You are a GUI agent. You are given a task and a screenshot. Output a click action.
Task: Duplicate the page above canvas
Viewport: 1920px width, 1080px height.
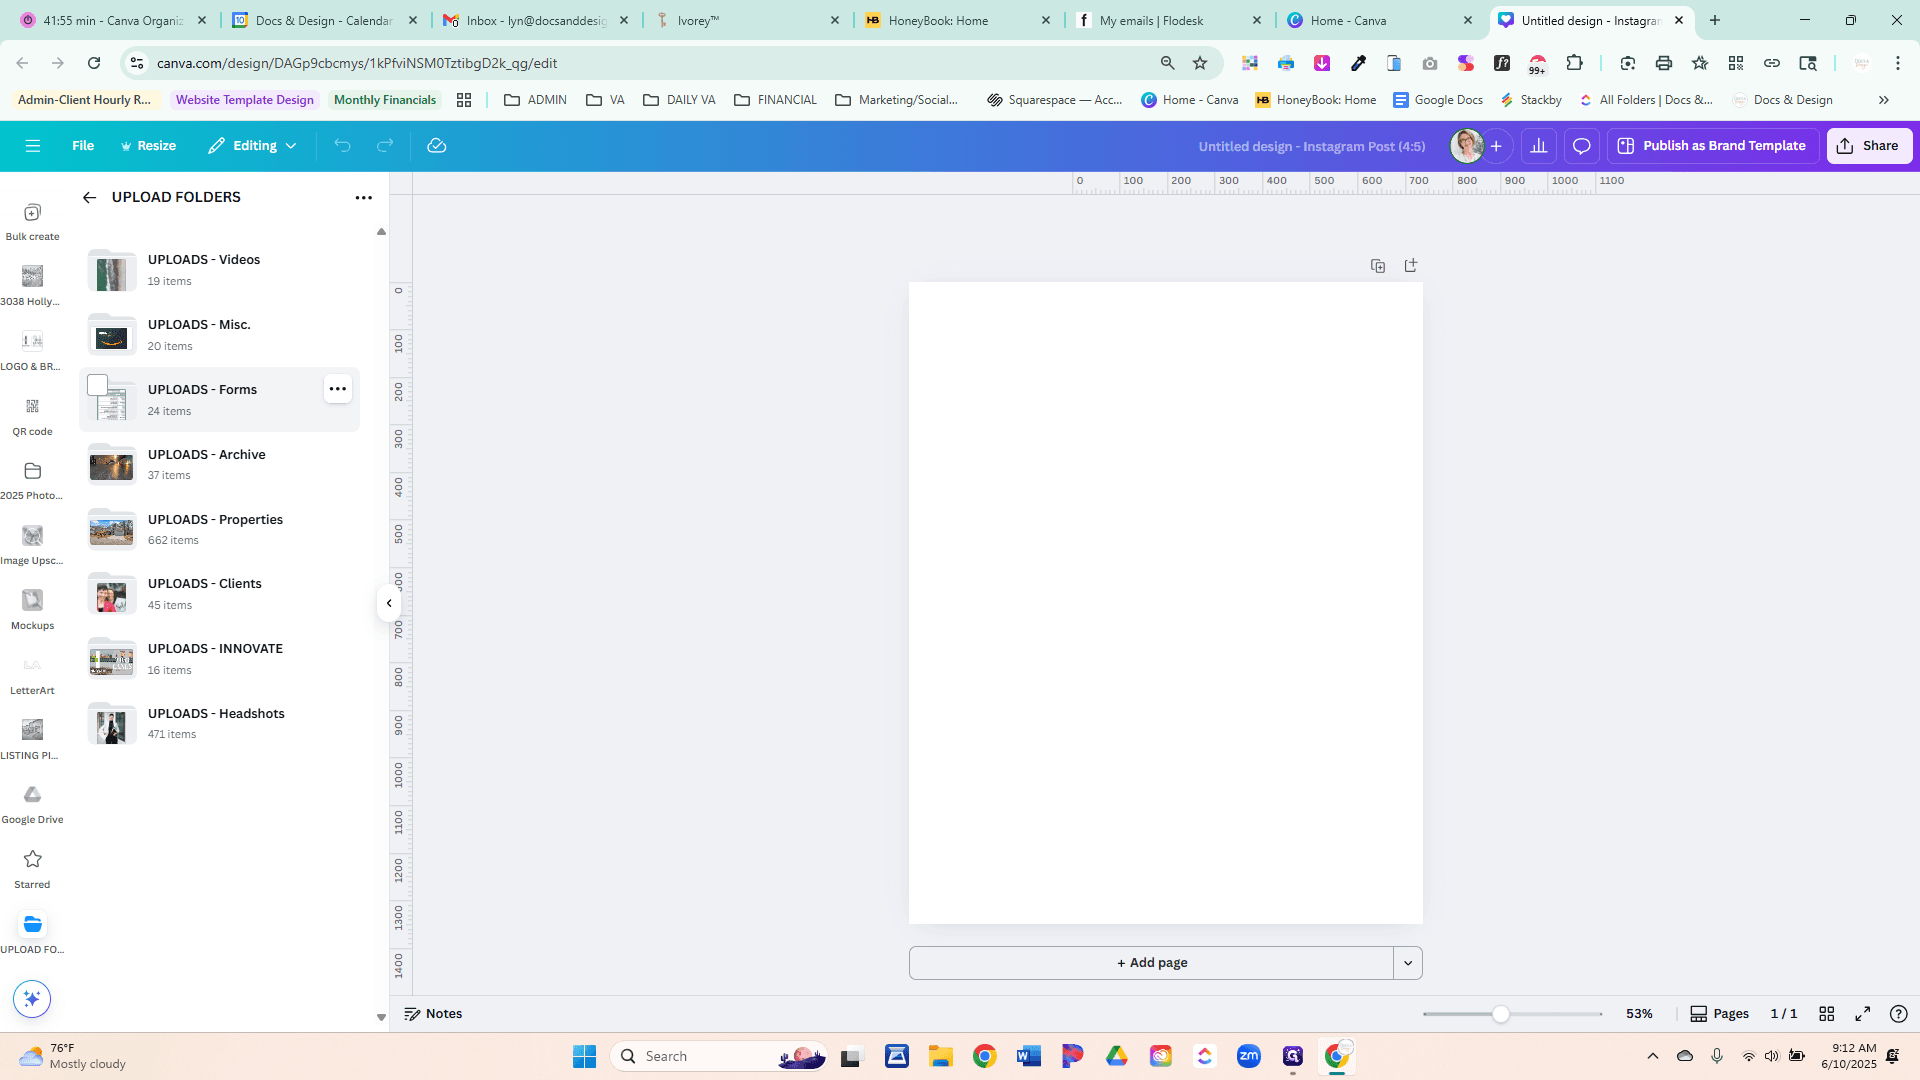(x=1378, y=266)
